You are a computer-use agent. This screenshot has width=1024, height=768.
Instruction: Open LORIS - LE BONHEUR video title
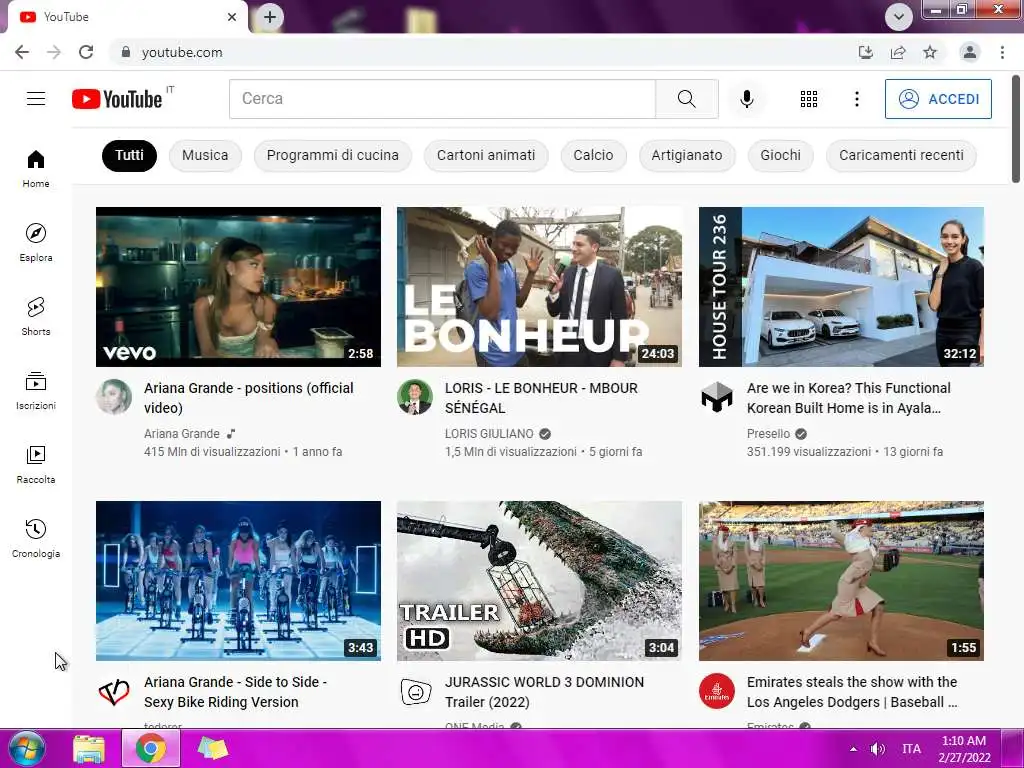(541, 398)
